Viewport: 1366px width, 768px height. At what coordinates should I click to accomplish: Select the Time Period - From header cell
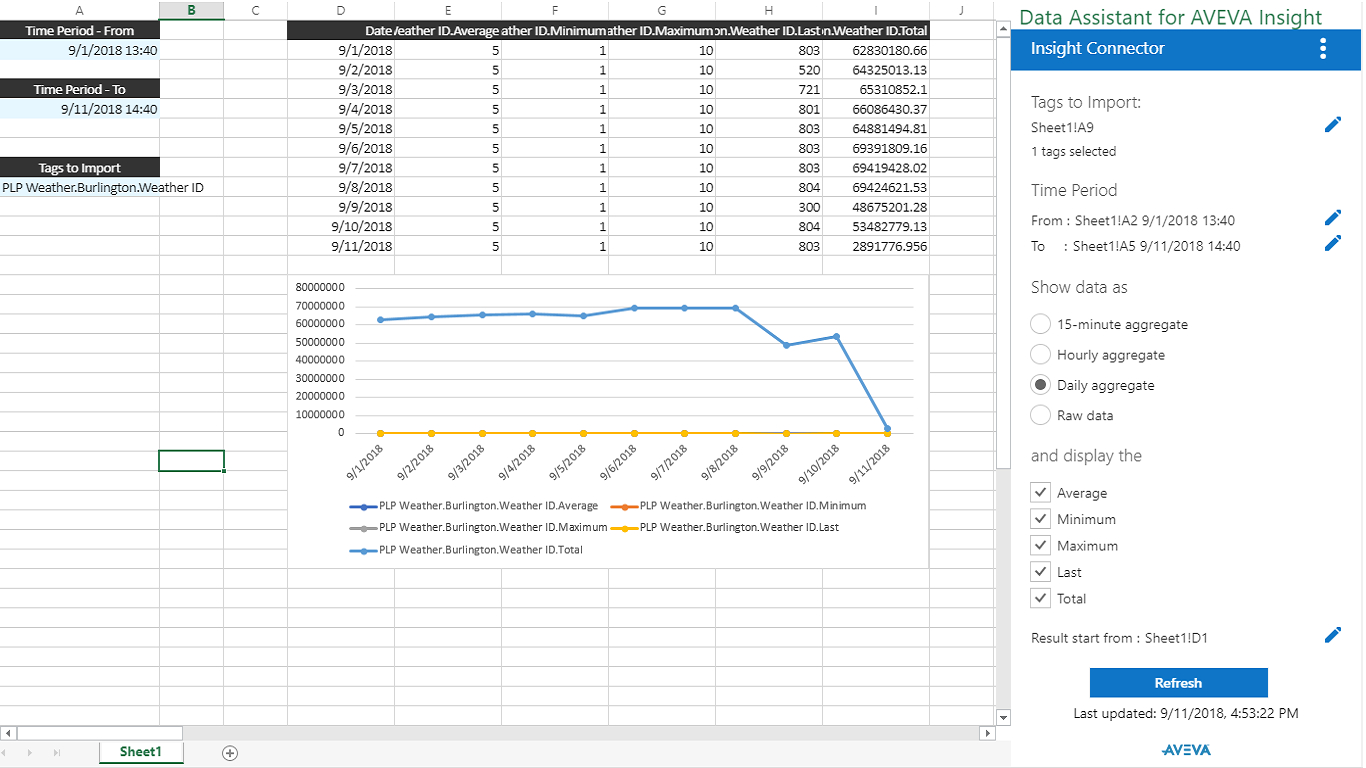point(79,31)
